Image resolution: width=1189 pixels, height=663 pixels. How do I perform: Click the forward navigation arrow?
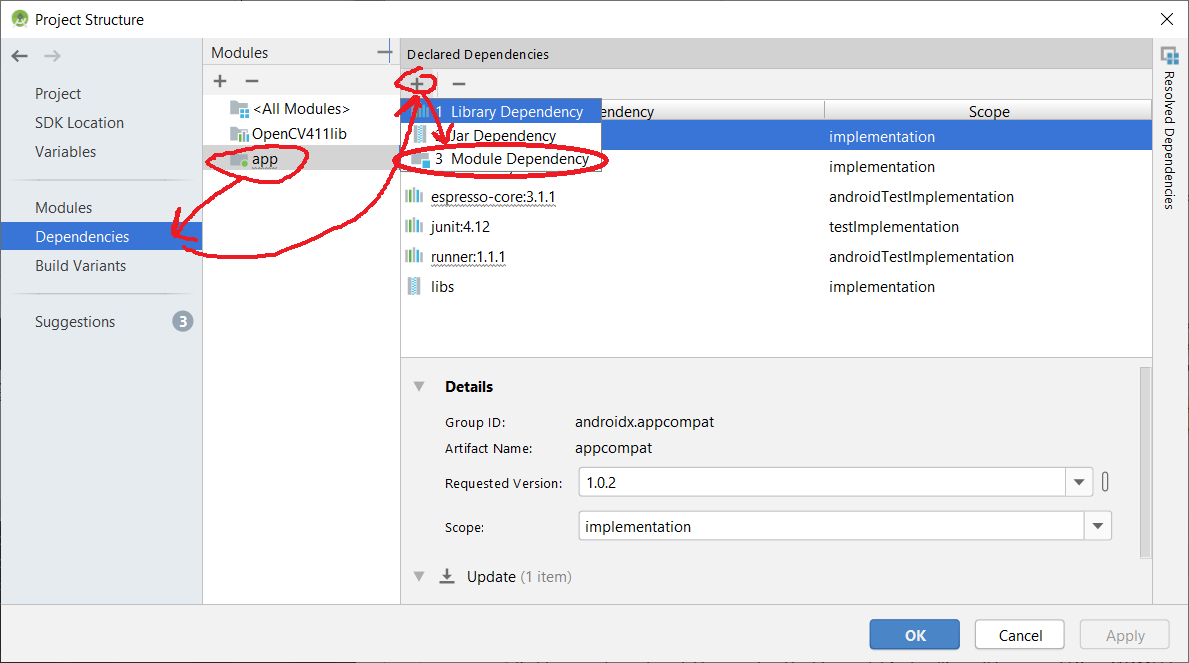point(52,56)
